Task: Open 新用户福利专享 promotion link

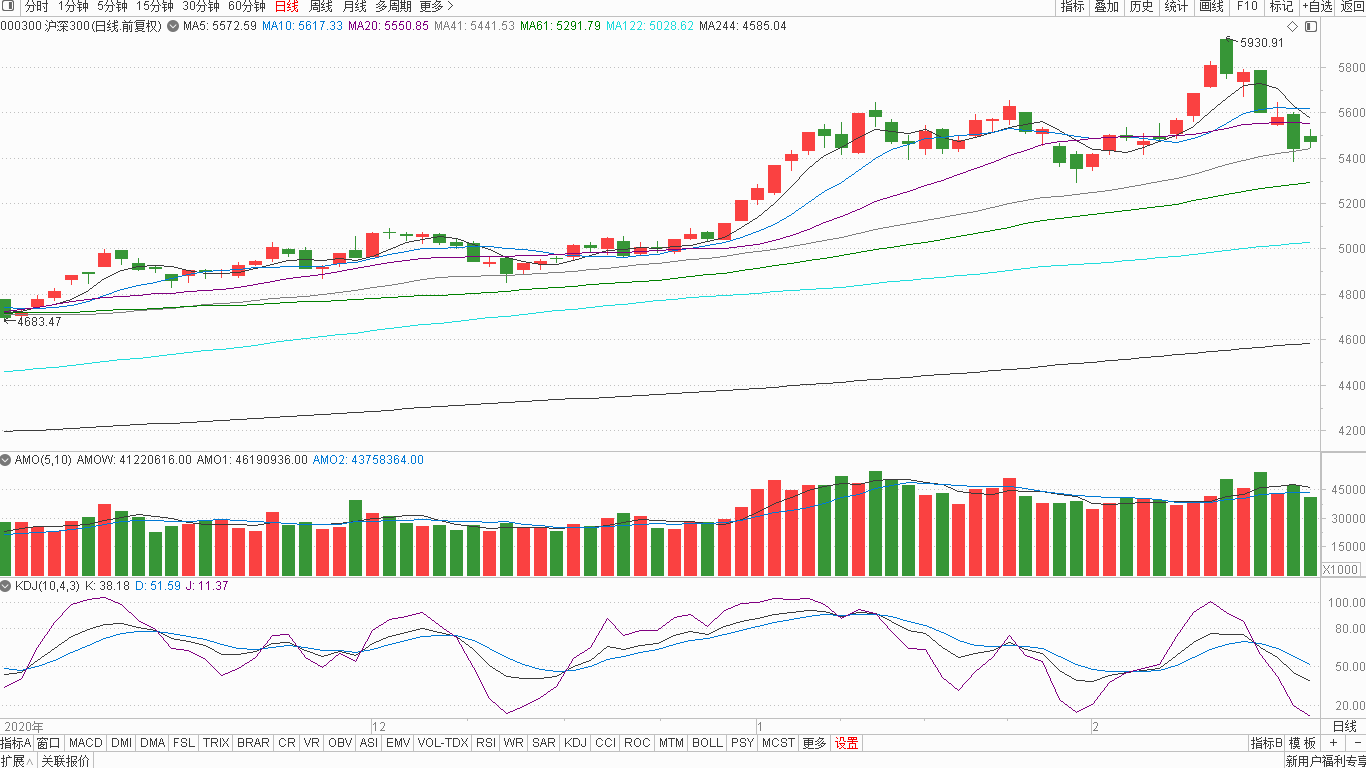Action: [1325, 761]
